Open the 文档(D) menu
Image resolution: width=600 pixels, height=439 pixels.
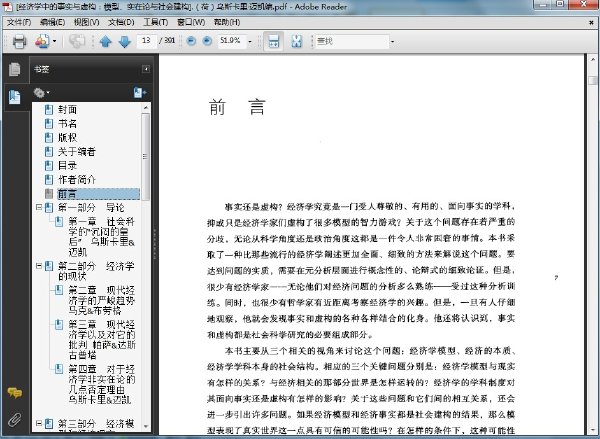(121, 22)
